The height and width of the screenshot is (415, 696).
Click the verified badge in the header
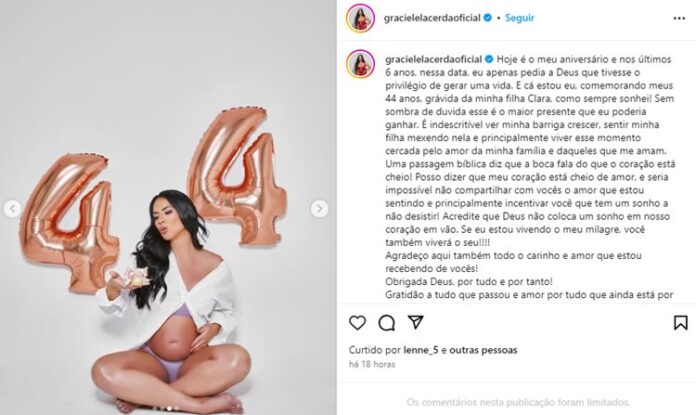pyautogui.click(x=487, y=18)
